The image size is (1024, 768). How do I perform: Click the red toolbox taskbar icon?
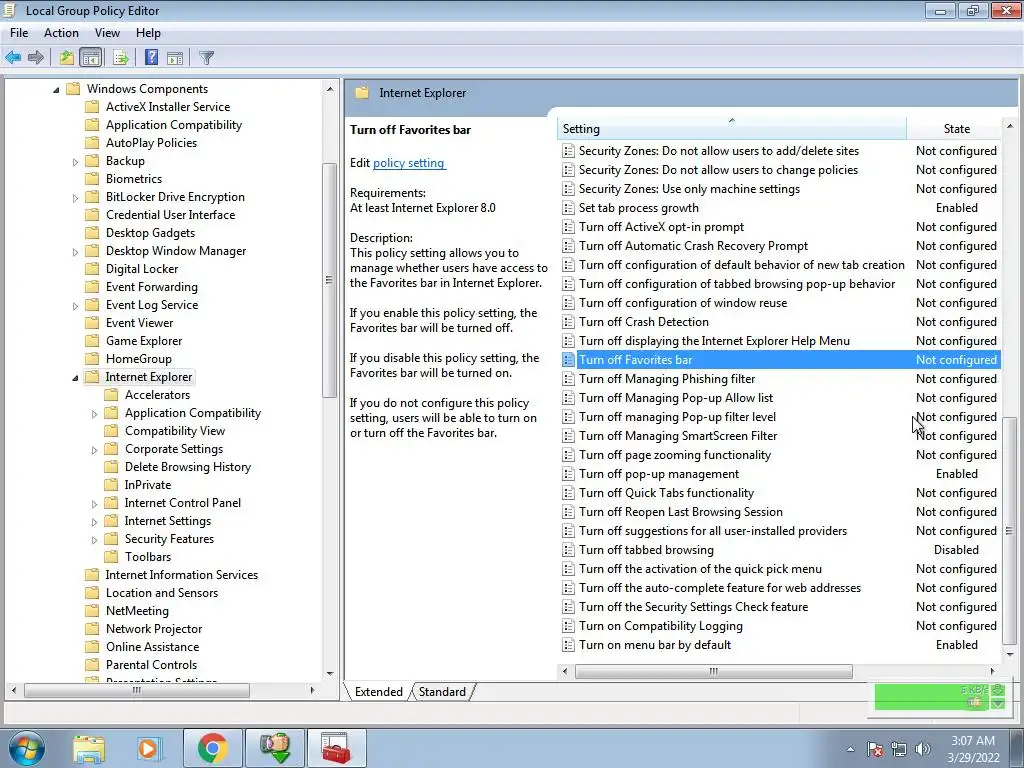(x=336, y=748)
